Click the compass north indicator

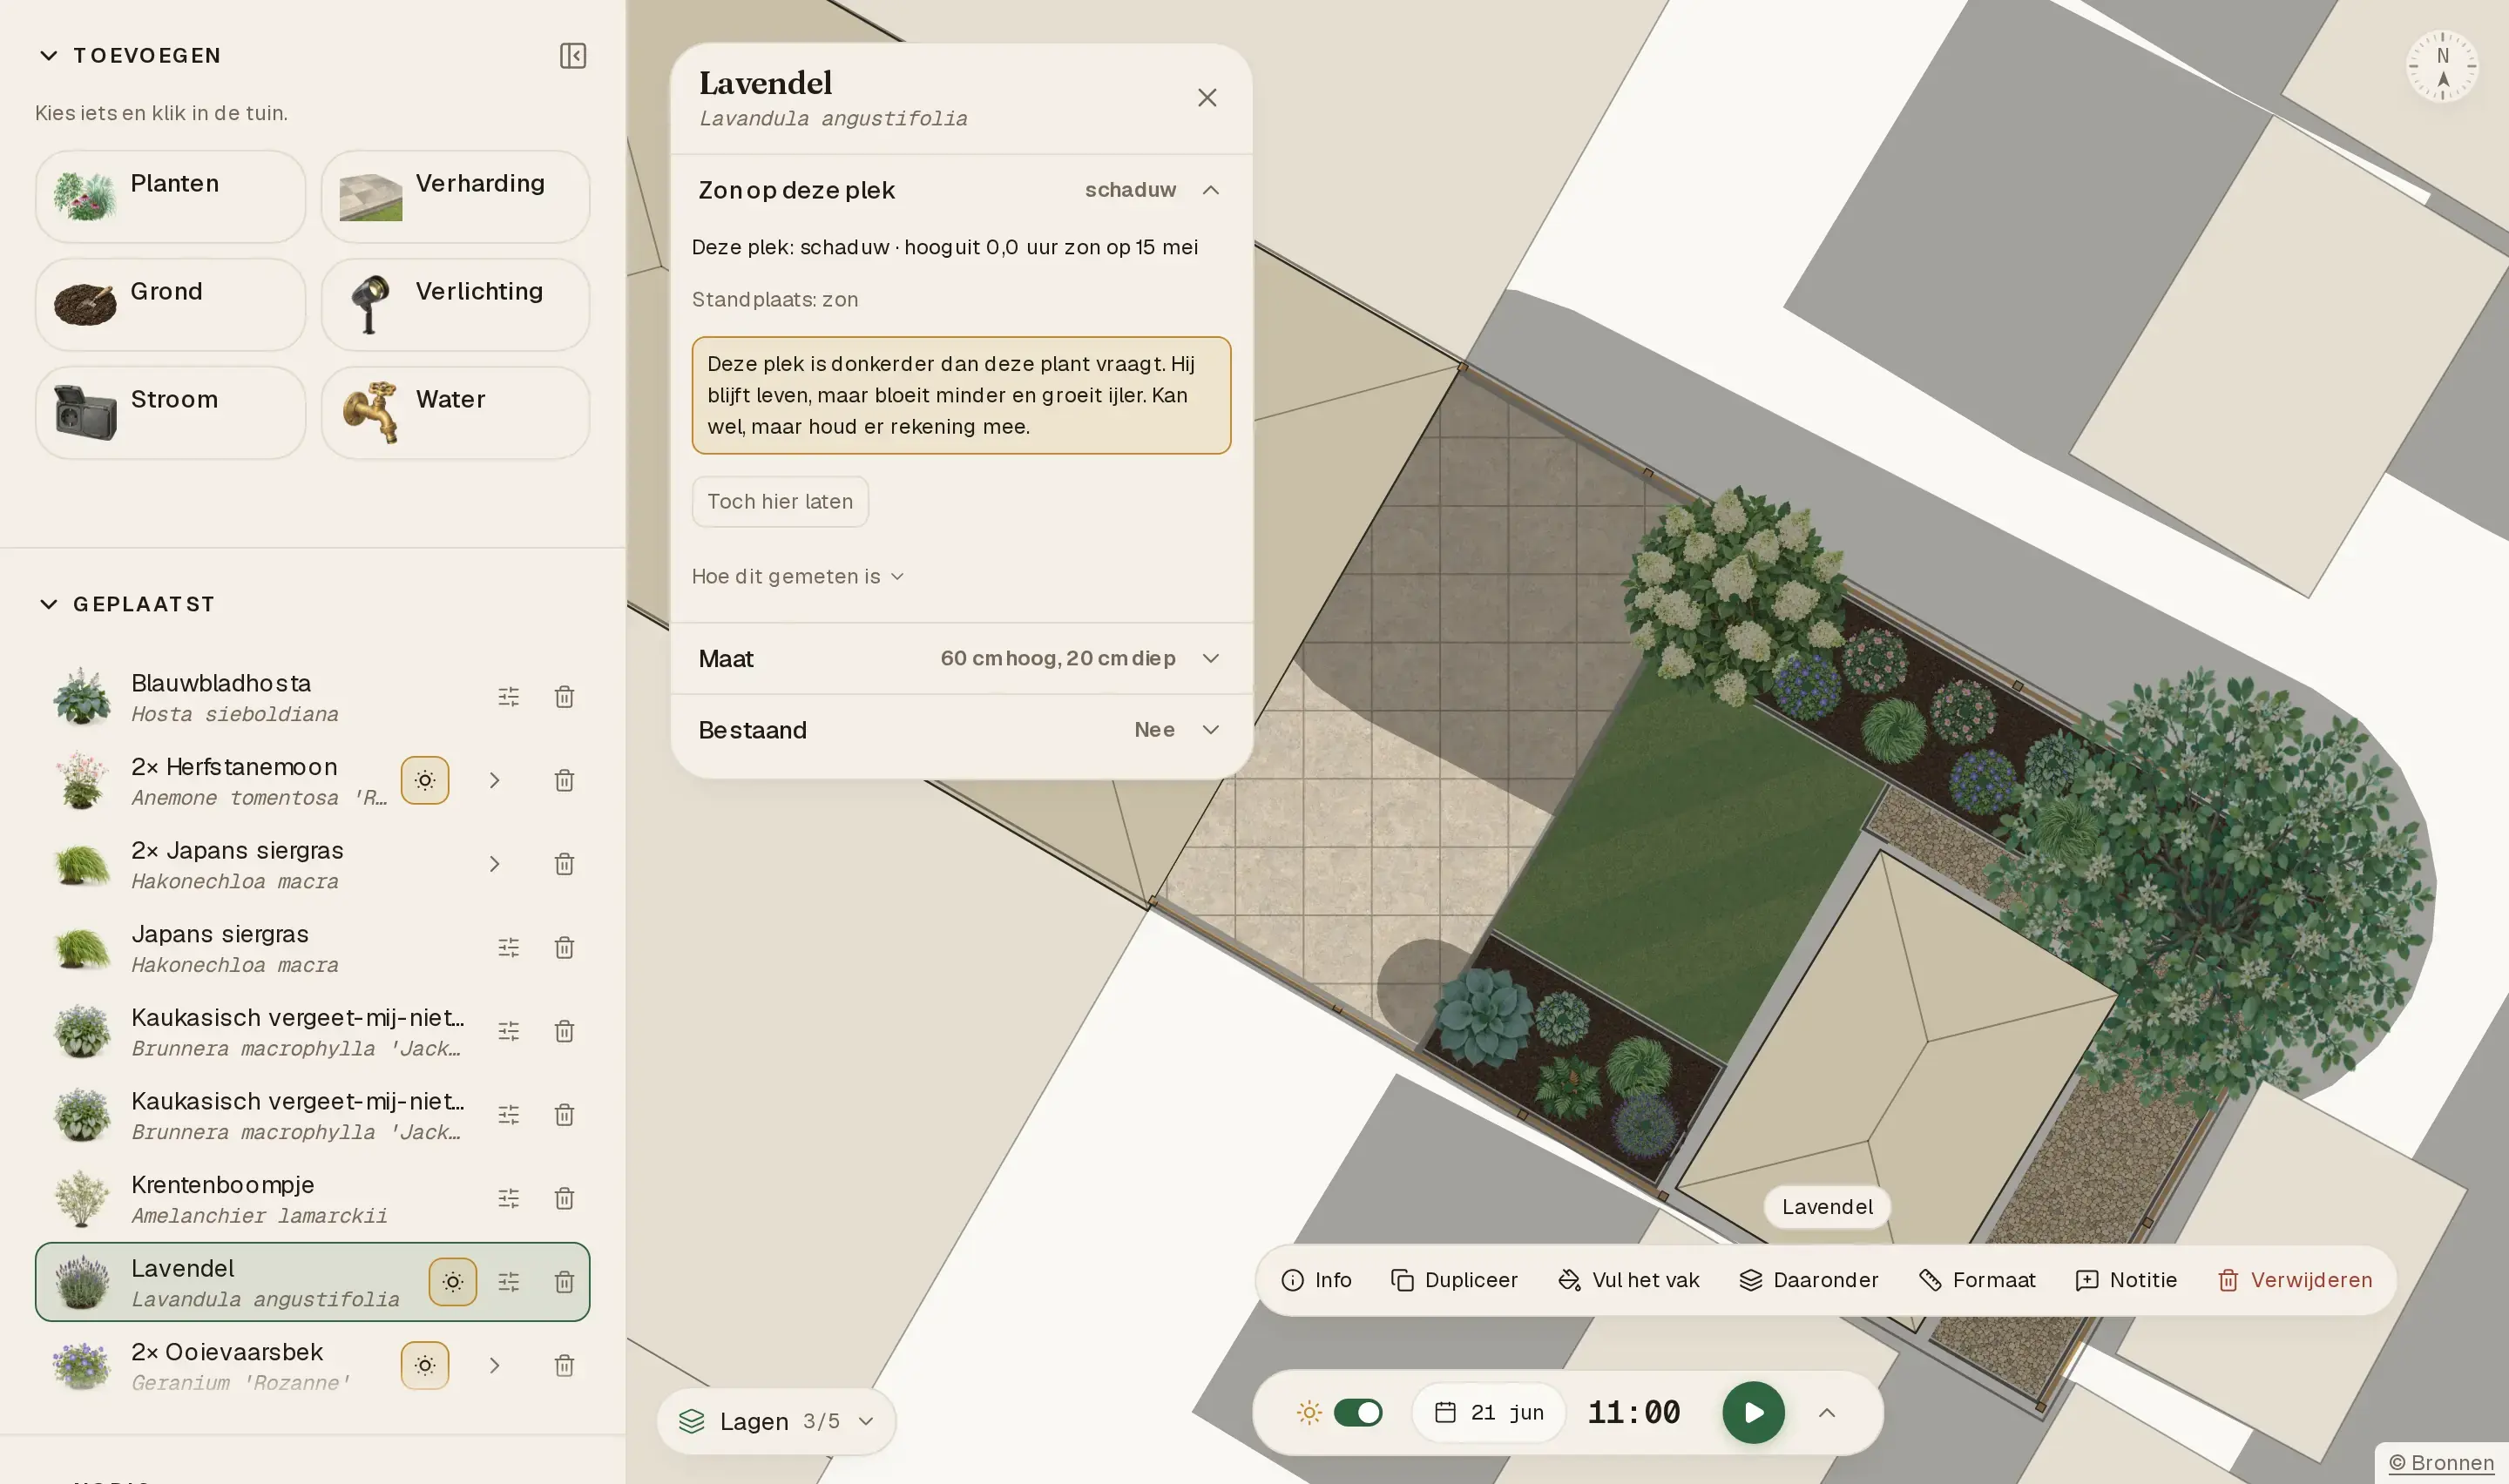pos(2442,67)
